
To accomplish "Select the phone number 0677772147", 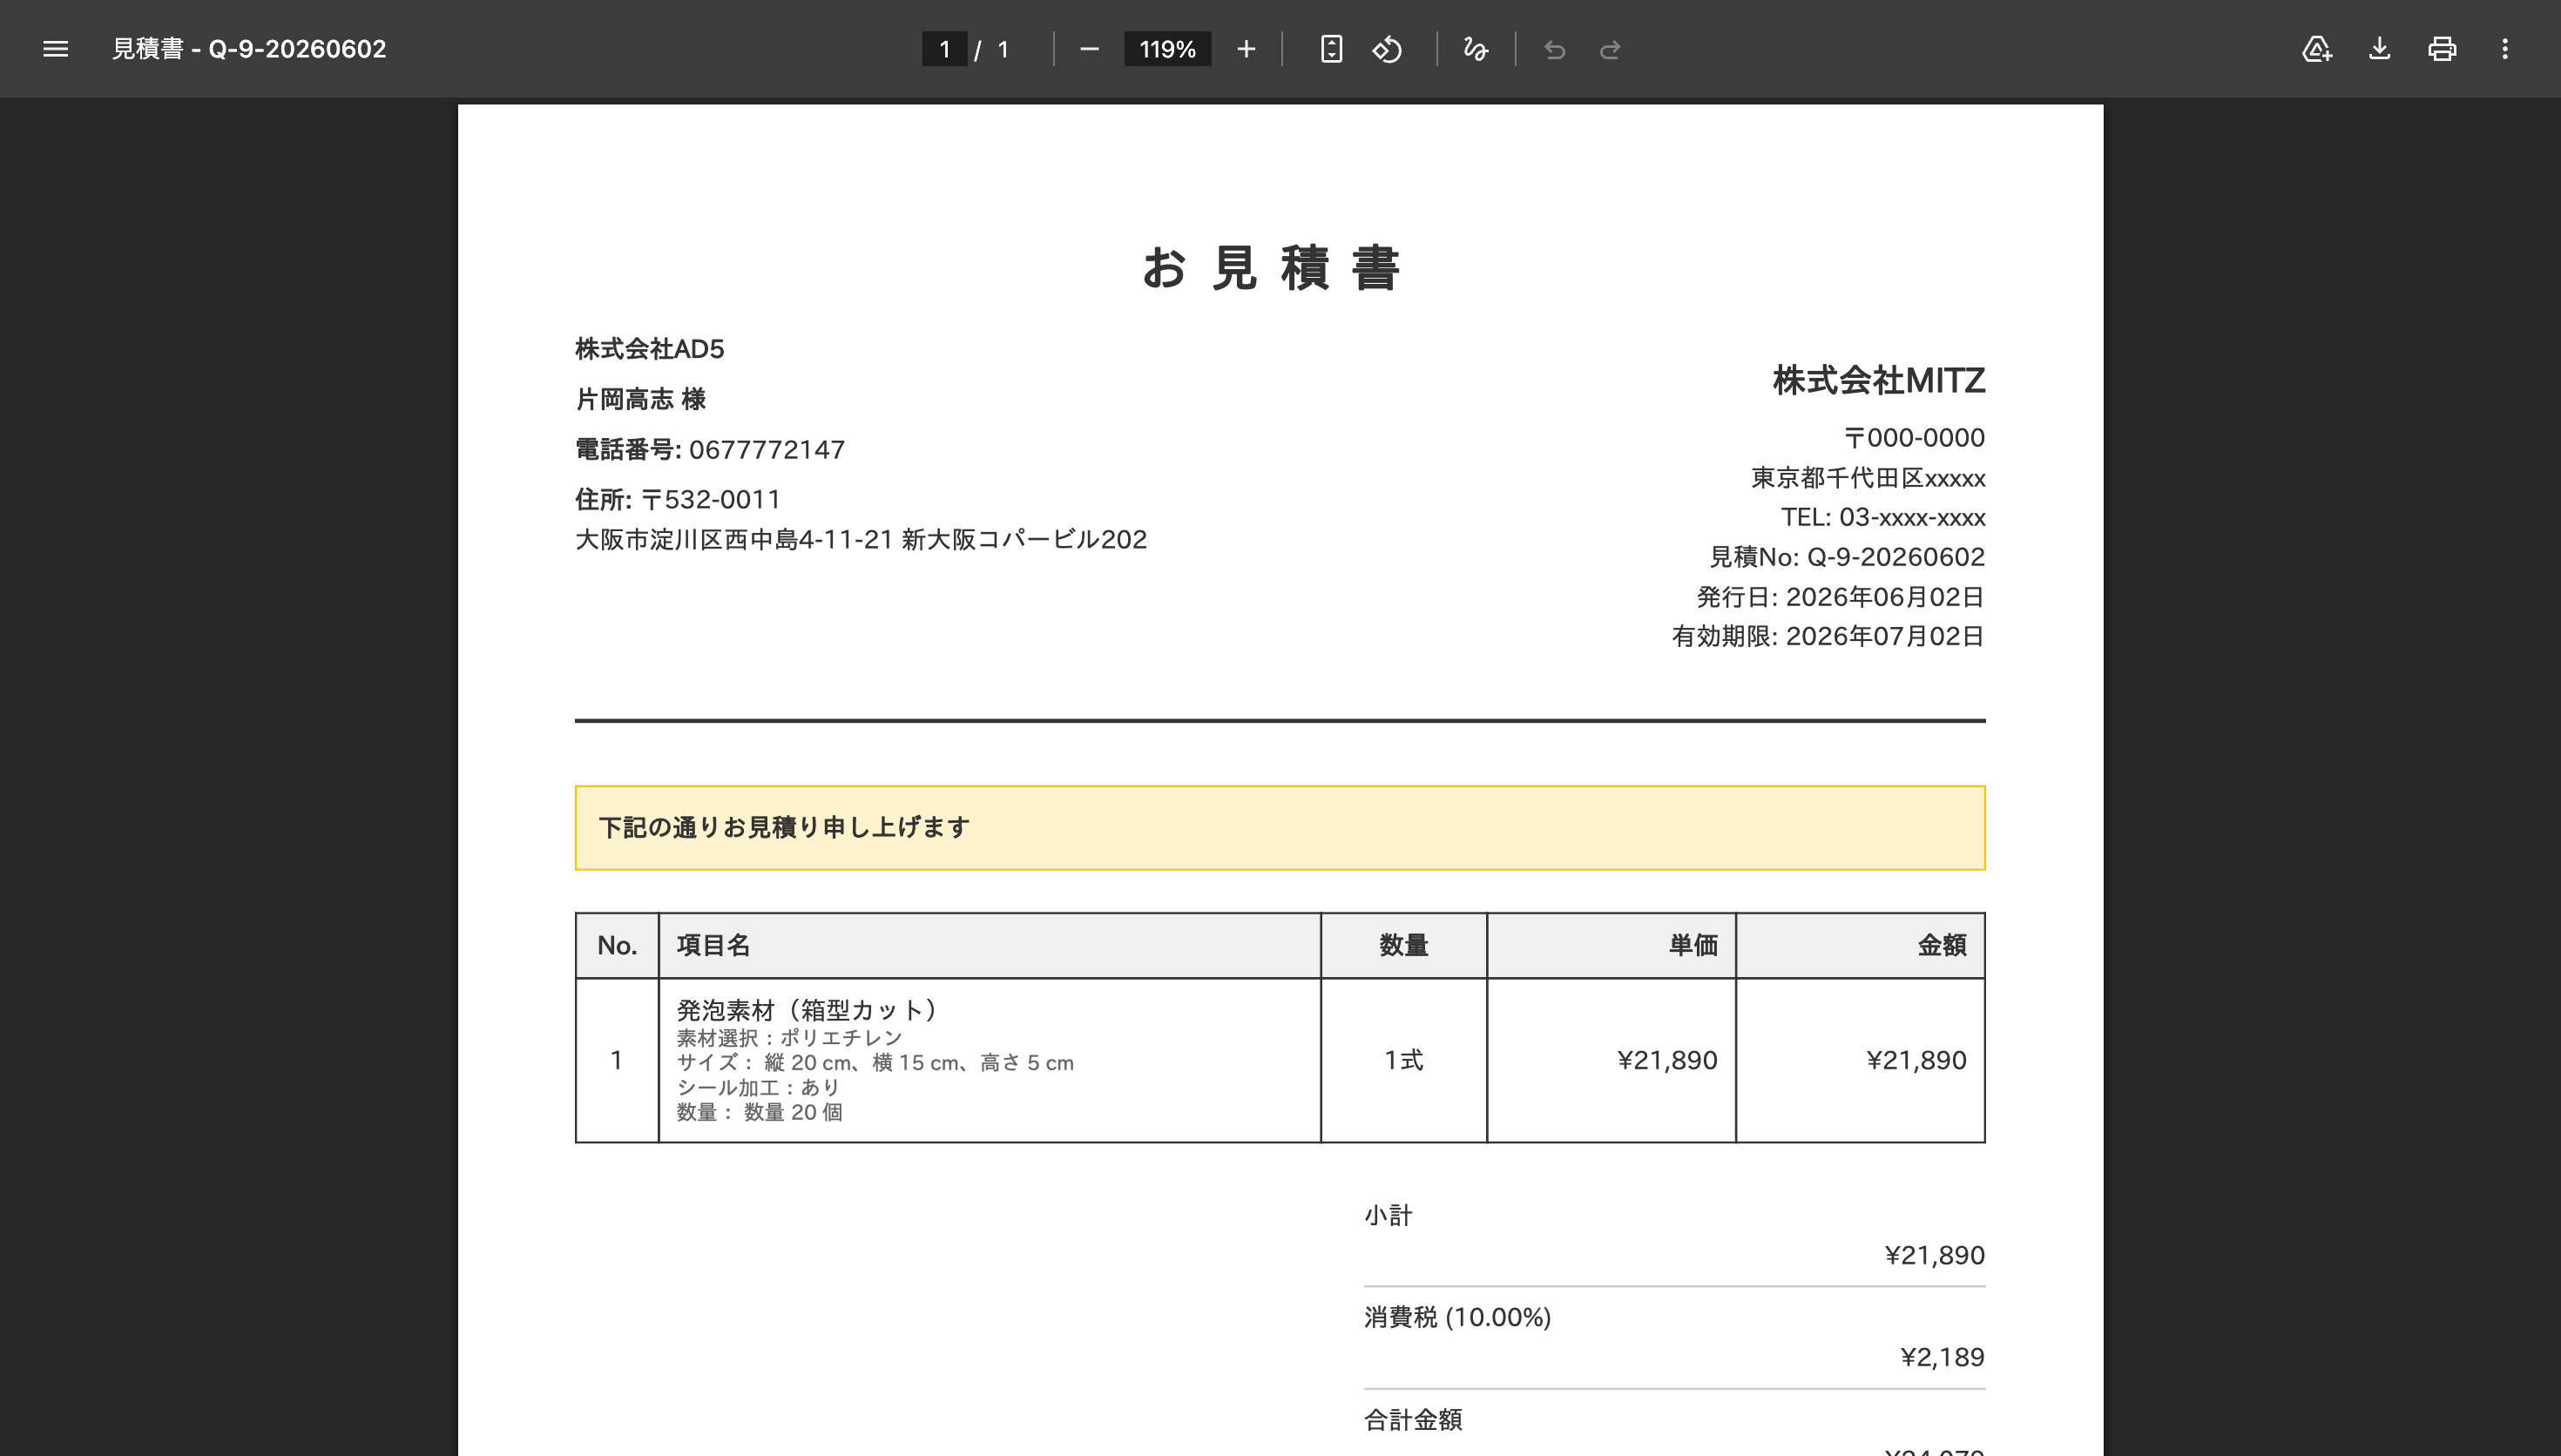I will point(767,449).
